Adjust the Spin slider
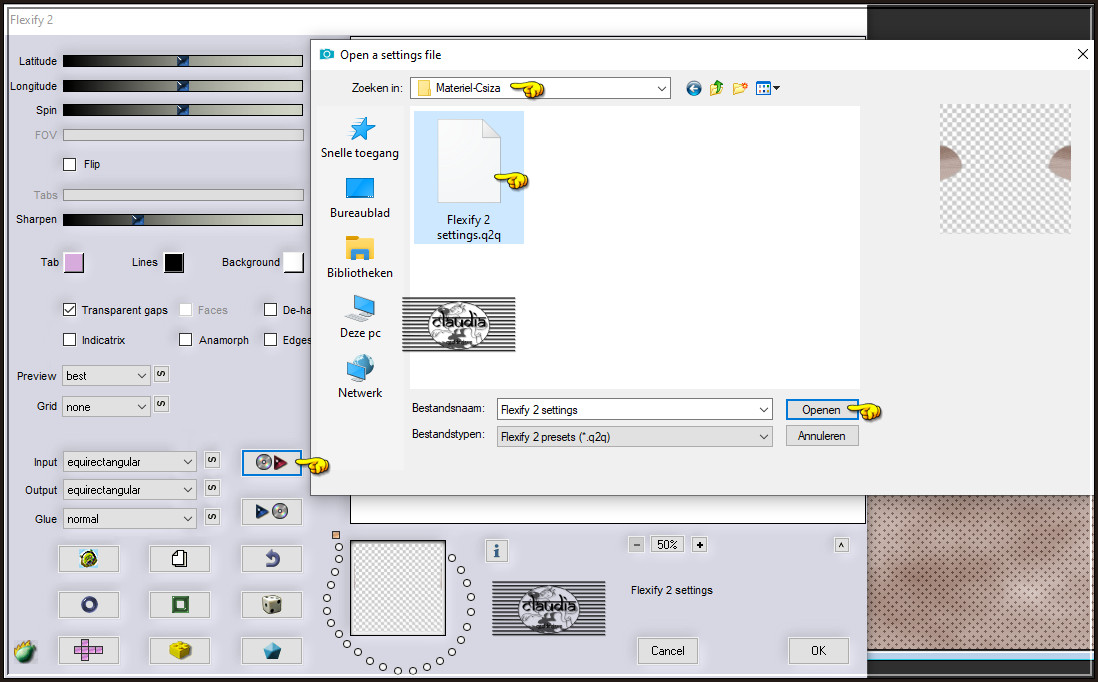The width and height of the screenshot is (1098, 682). point(183,110)
